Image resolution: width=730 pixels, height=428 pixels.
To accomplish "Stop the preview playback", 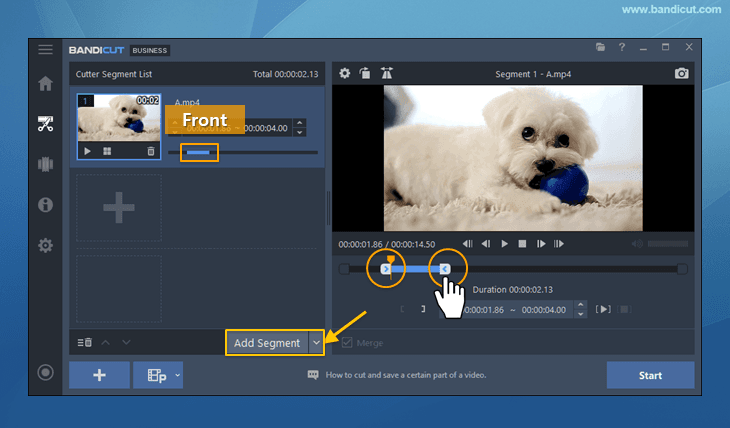I will [522, 244].
